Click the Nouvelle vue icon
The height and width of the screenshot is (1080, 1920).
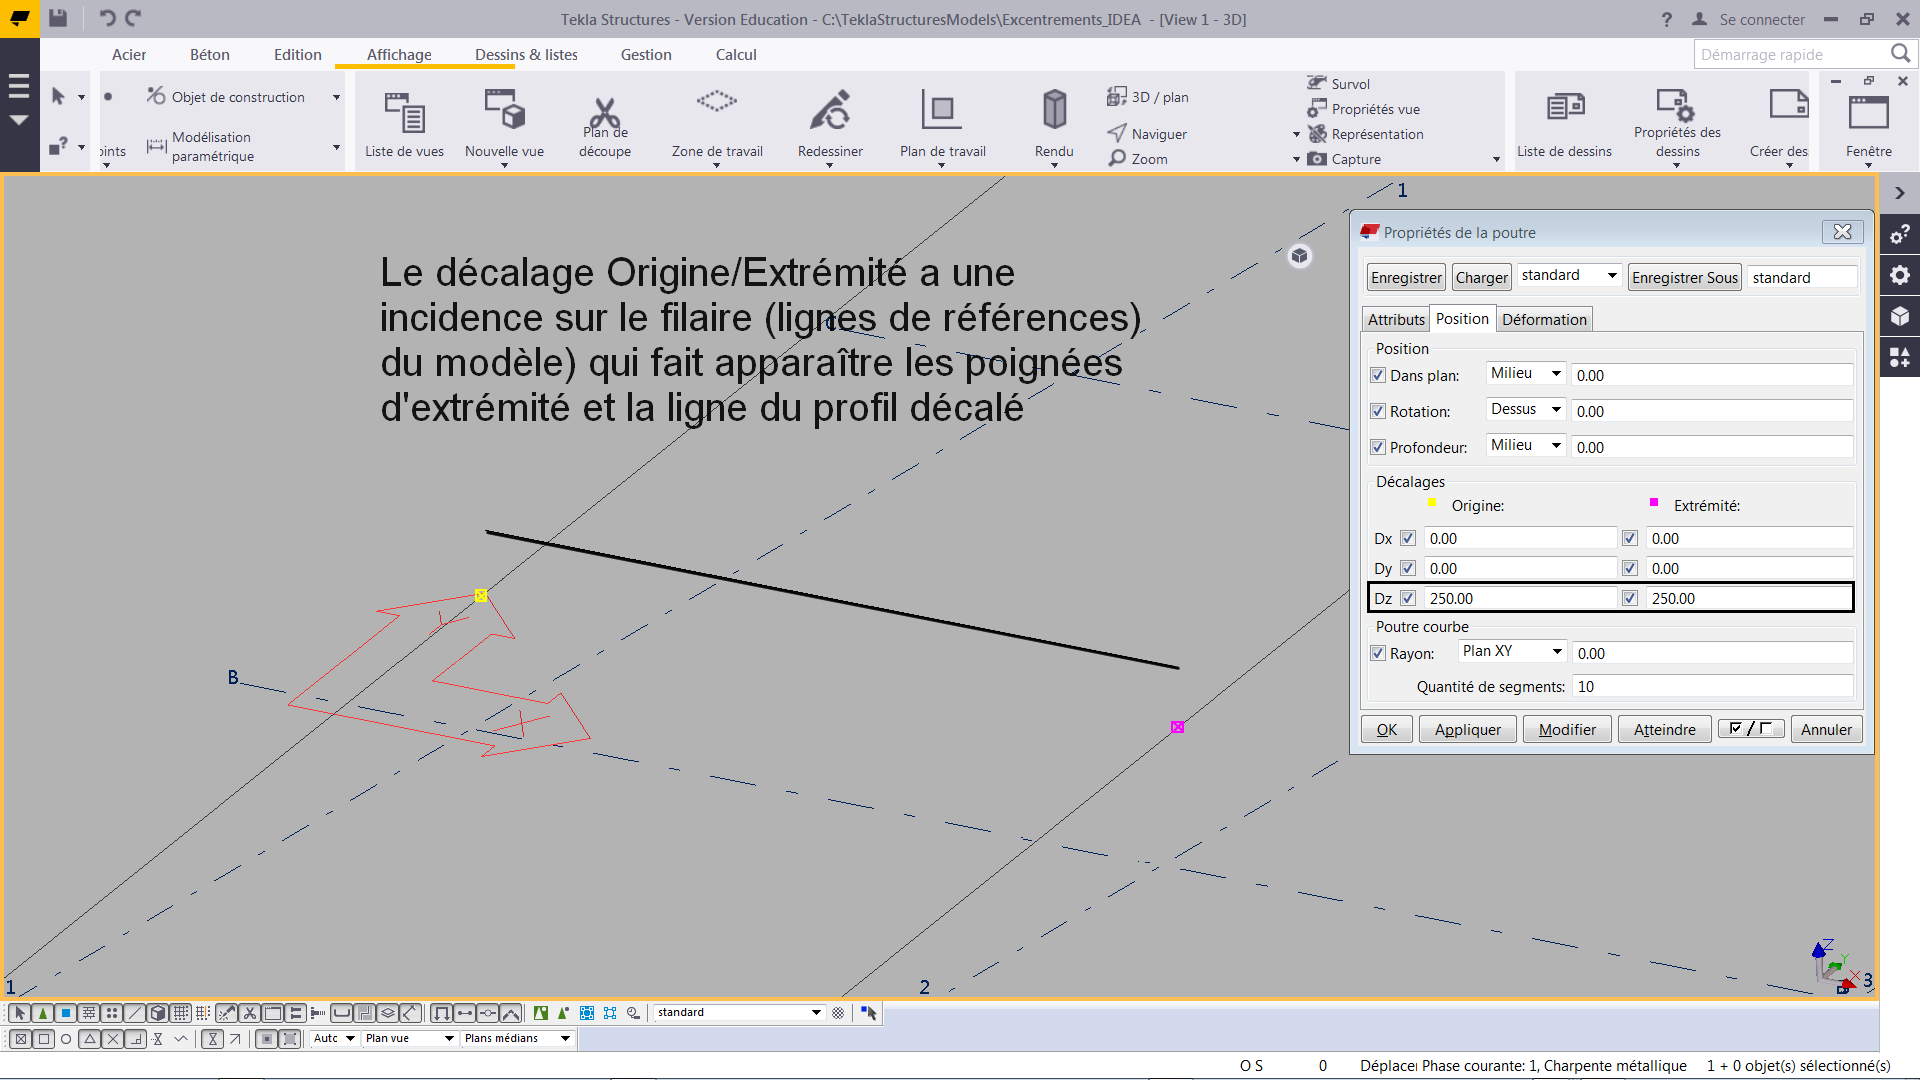[505, 110]
